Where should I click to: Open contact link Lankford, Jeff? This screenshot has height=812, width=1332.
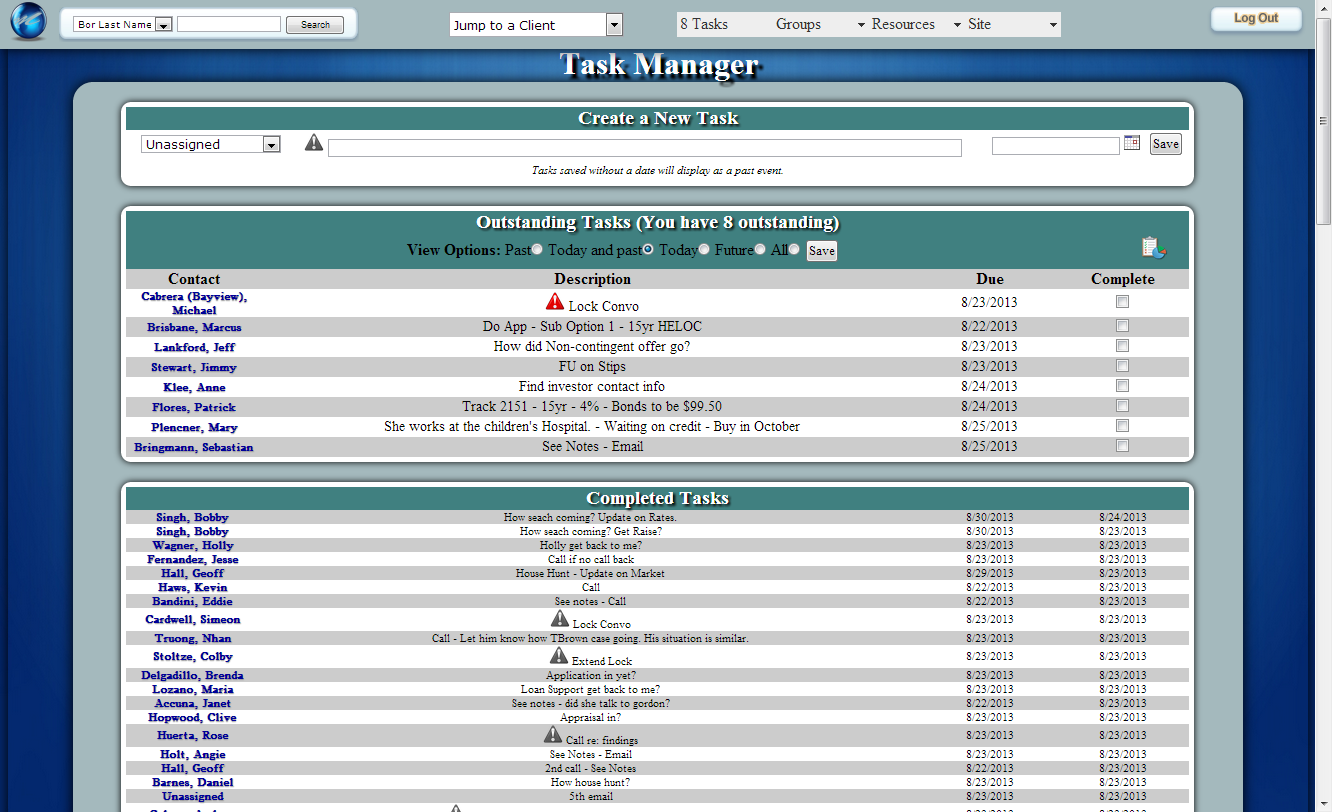(194, 347)
